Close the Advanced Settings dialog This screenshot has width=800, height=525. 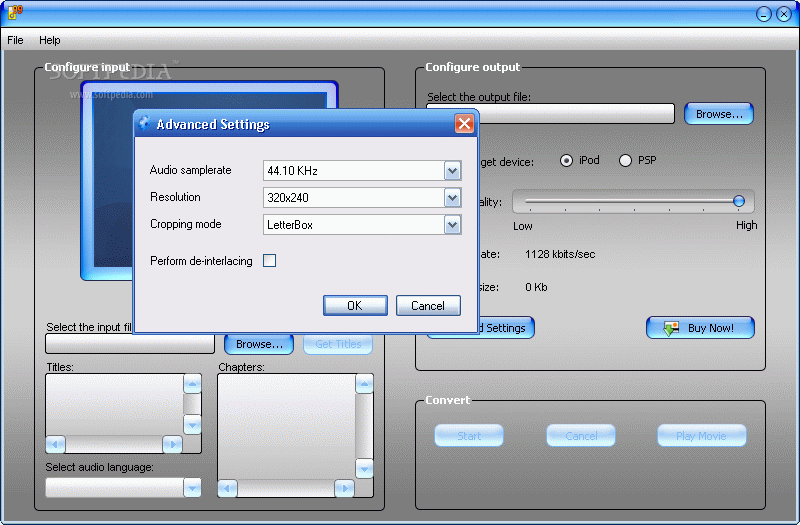coord(464,123)
